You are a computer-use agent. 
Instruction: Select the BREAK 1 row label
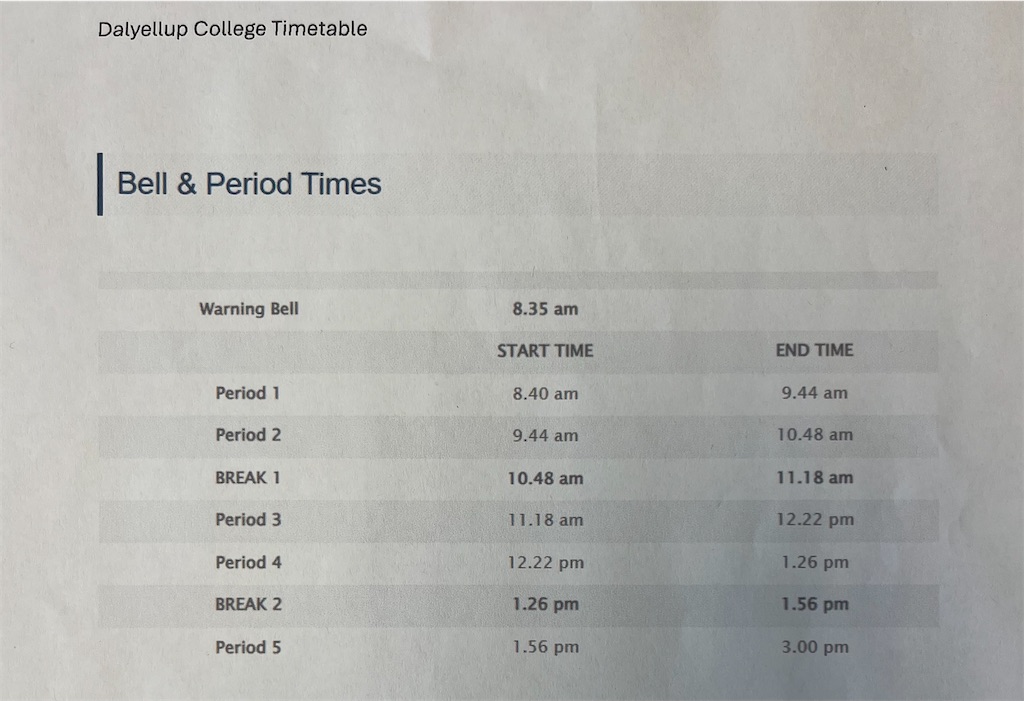[248, 478]
